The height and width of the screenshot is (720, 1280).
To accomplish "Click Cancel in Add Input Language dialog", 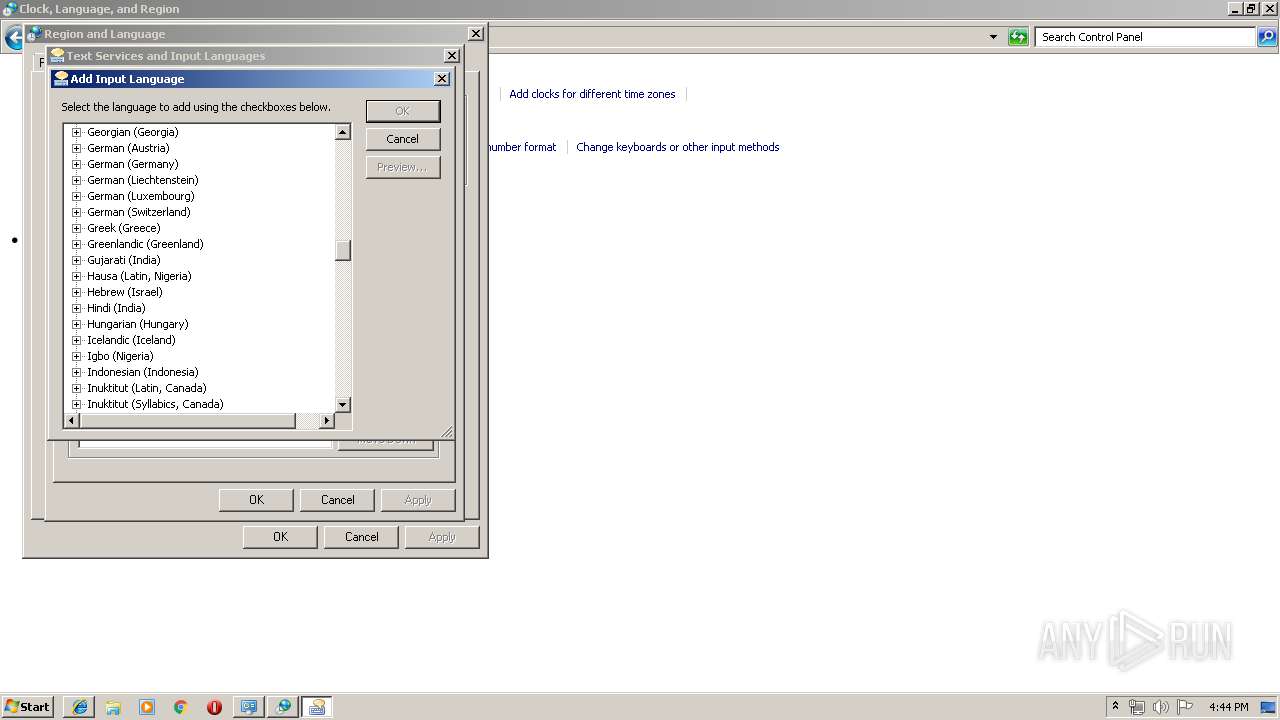I will click(403, 139).
